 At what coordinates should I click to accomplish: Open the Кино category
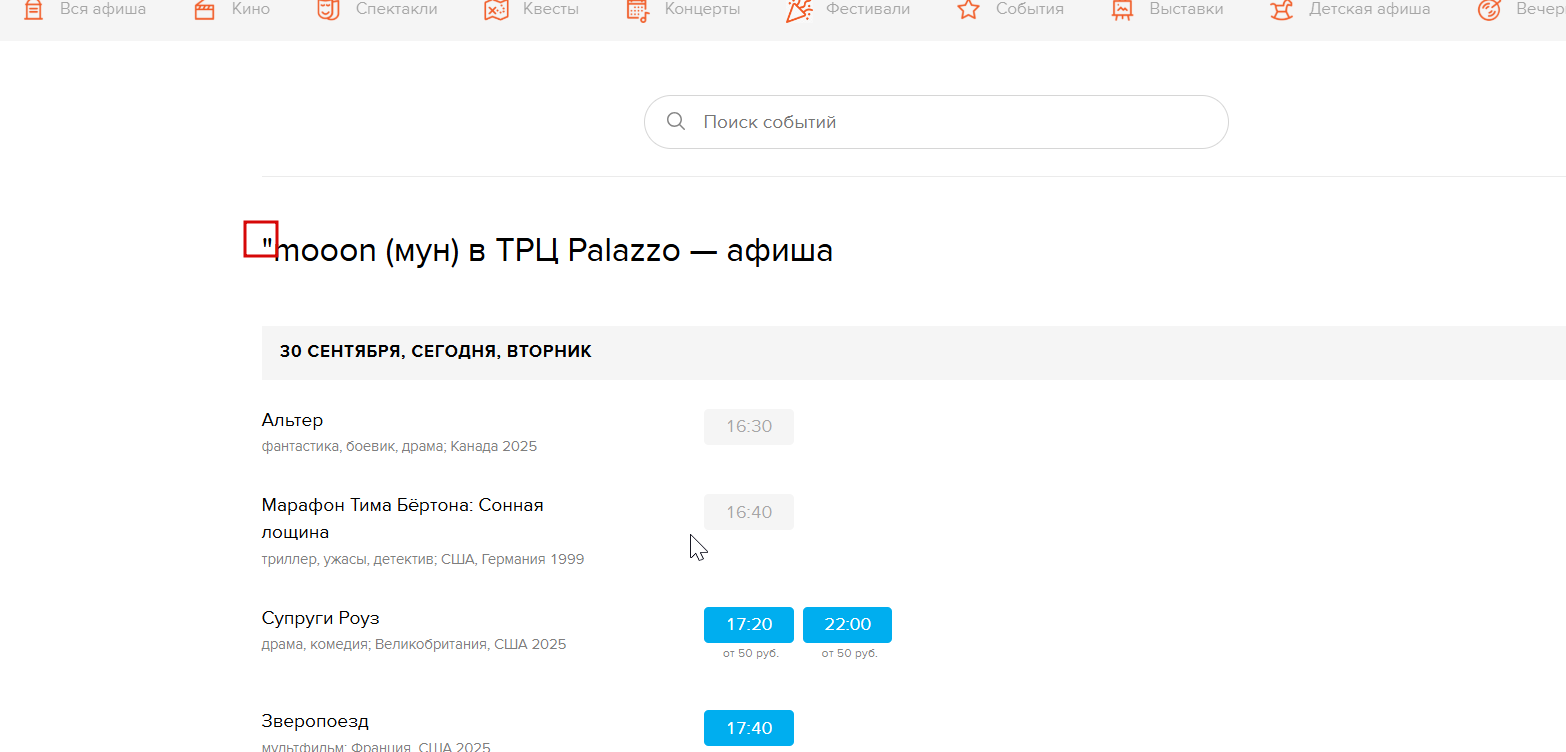[251, 9]
